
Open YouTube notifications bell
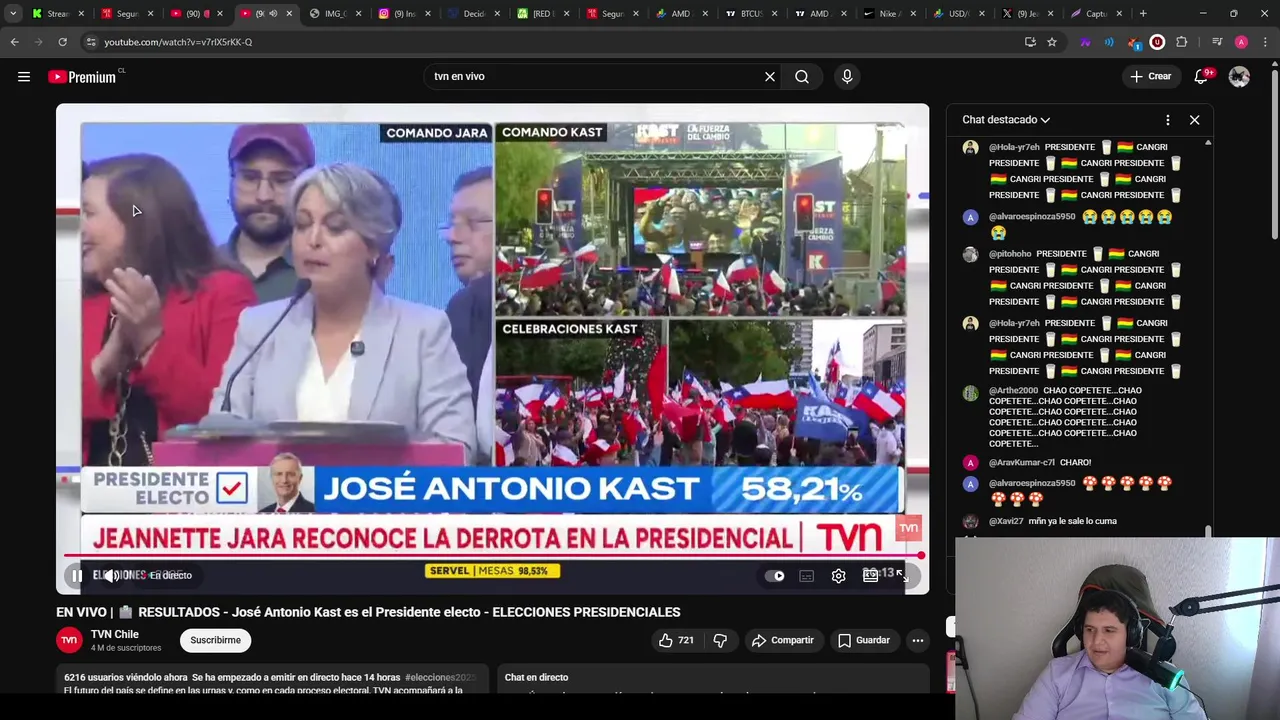tap(1202, 76)
